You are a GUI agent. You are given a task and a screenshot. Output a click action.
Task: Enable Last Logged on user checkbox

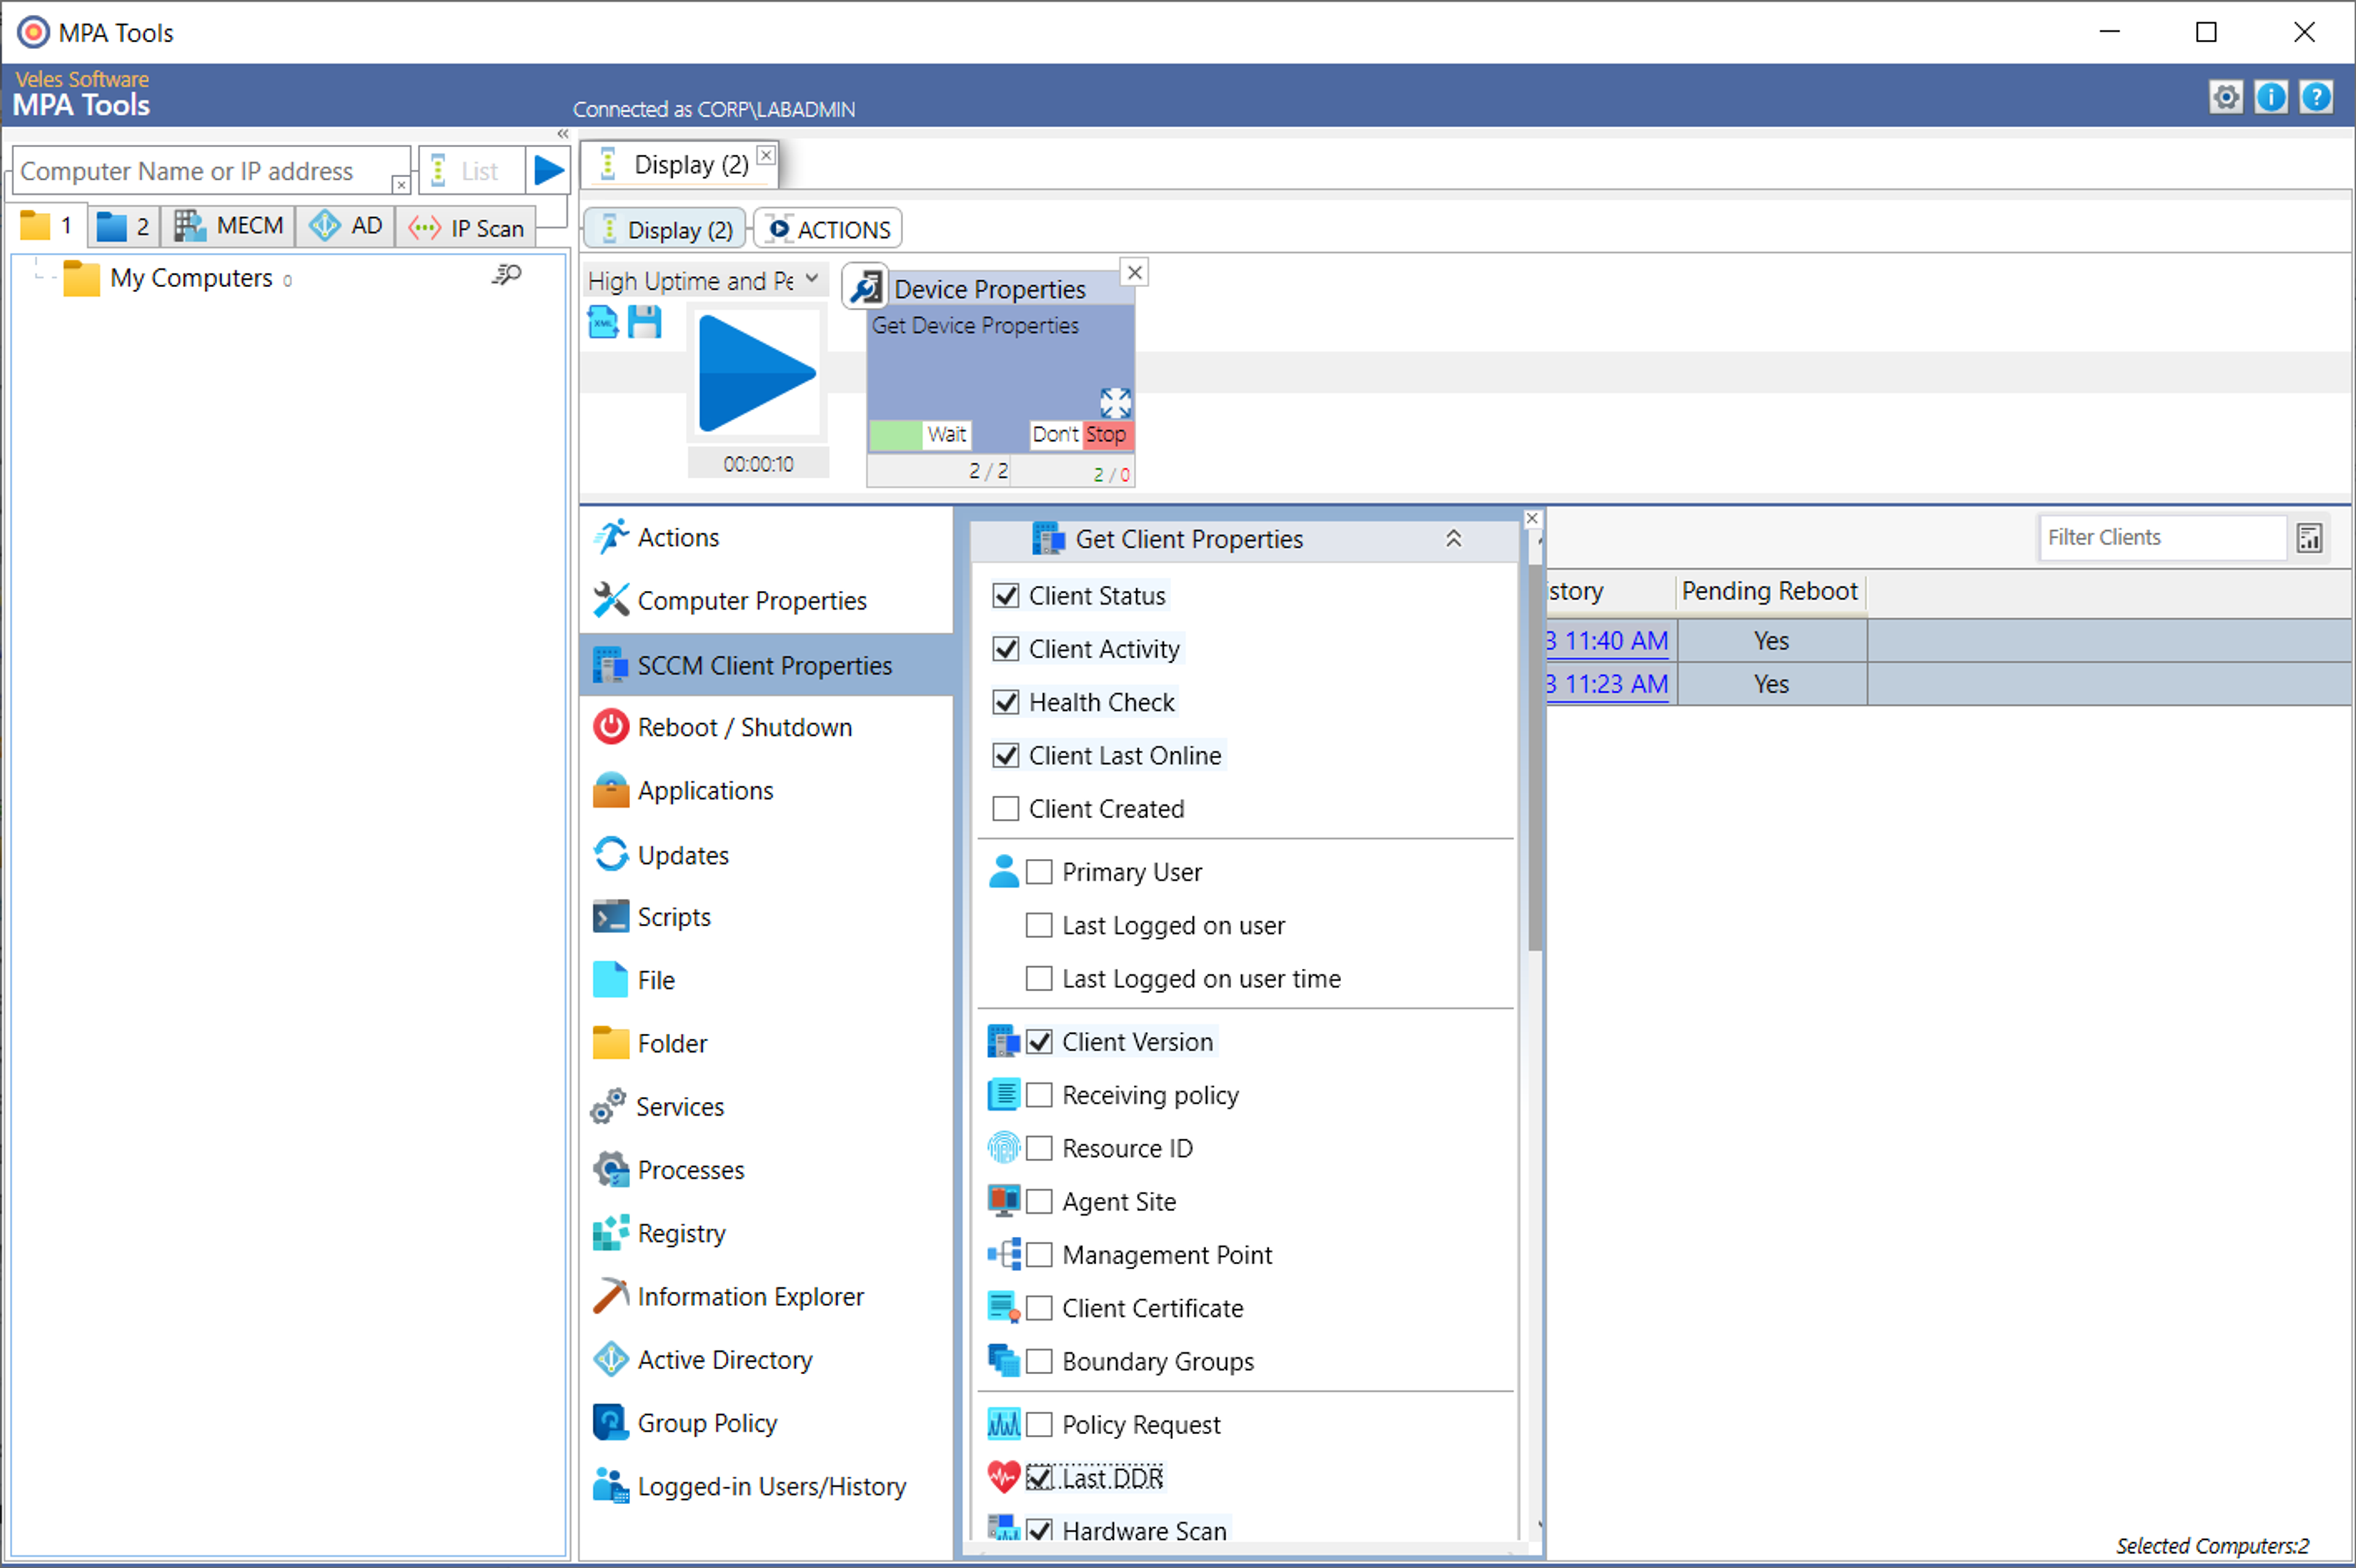1039,925
